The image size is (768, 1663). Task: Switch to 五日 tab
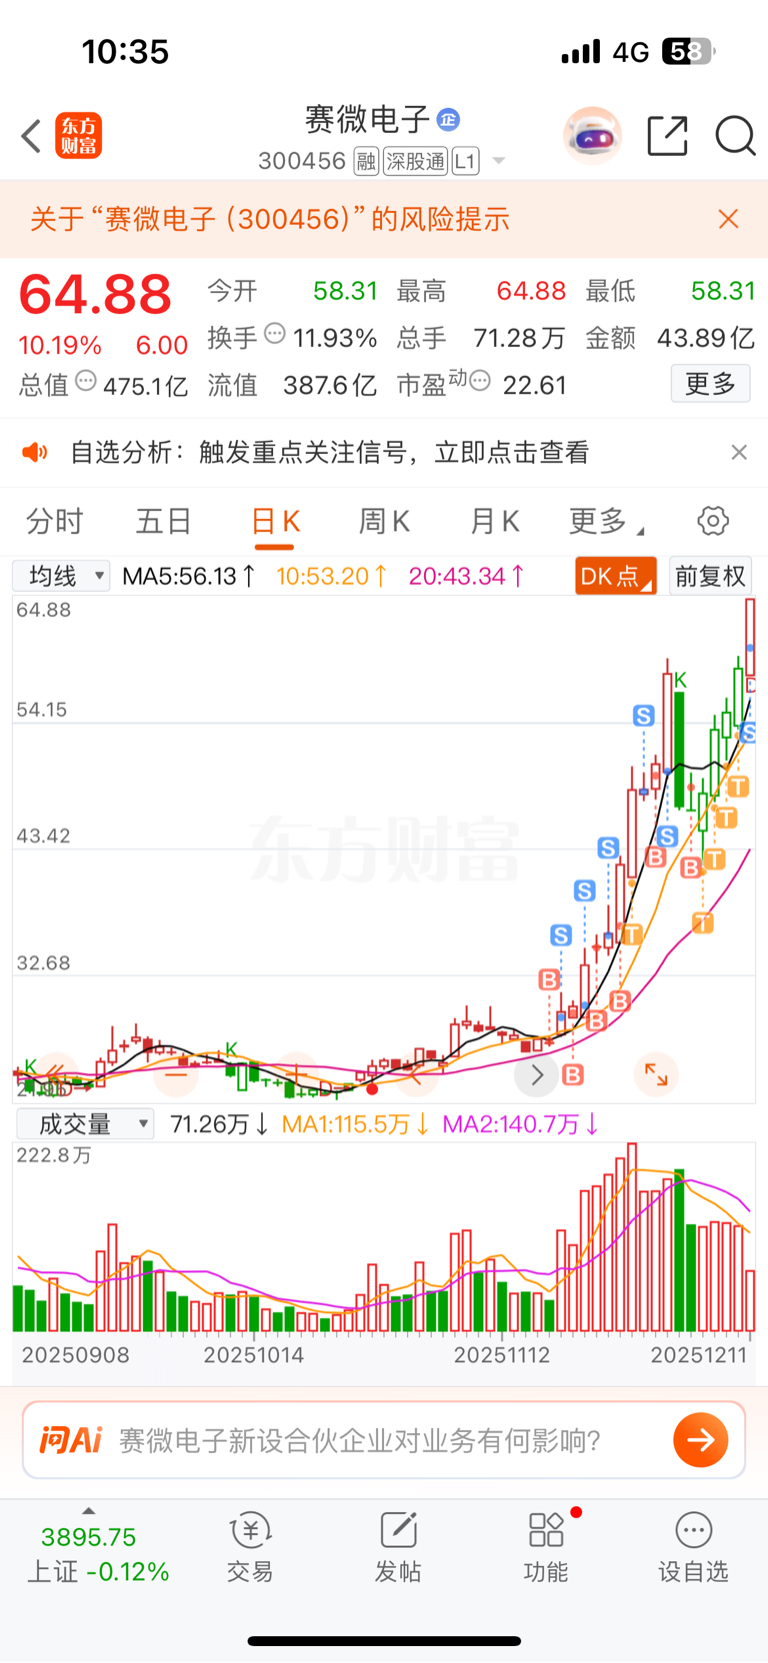(164, 521)
